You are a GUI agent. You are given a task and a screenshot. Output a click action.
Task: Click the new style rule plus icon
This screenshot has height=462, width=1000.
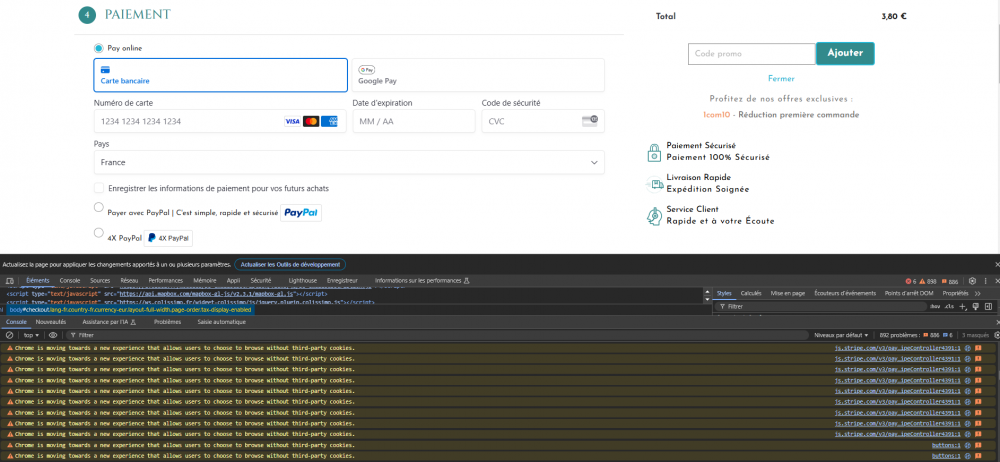click(962, 307)
